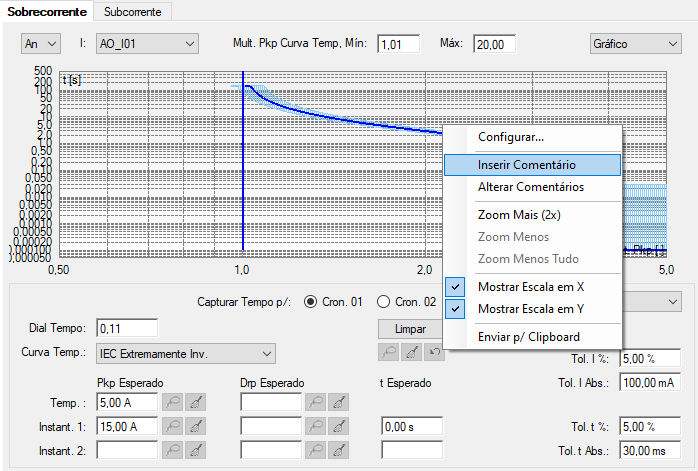Click the broom icon next to Instant. 2 pickup
This screenshot has height=471, width=698.
coord(195,451)
